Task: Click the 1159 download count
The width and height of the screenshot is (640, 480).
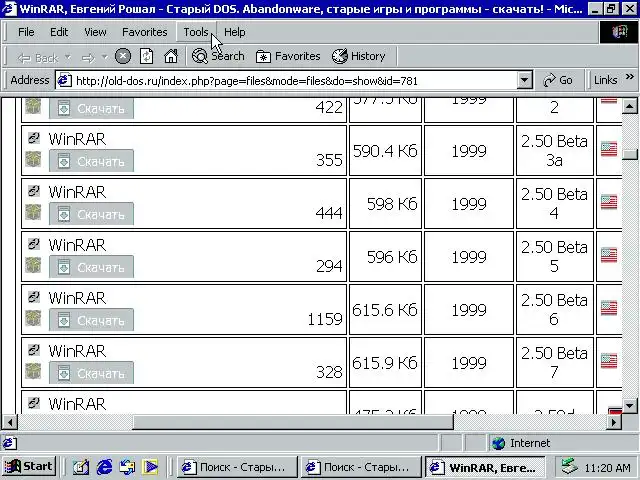Action: click(325, 319)
